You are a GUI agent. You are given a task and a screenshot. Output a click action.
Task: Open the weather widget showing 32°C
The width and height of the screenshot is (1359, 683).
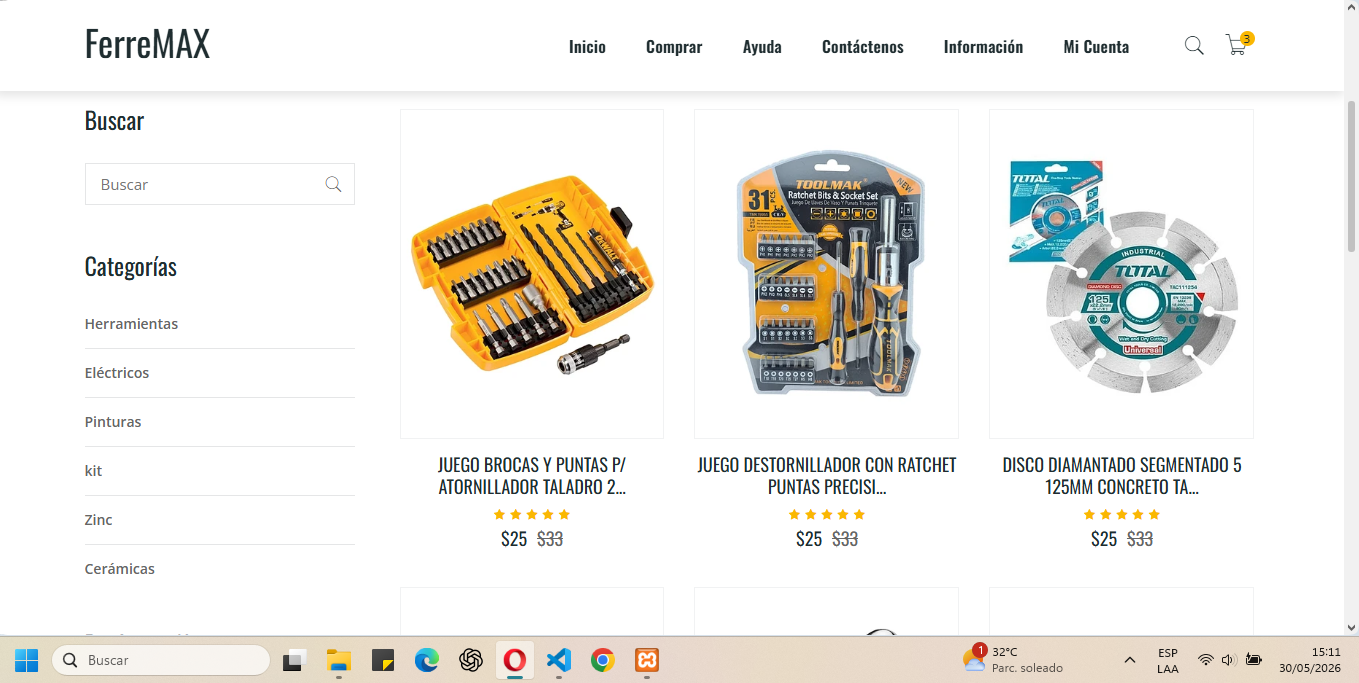(x=1014, y=660)
